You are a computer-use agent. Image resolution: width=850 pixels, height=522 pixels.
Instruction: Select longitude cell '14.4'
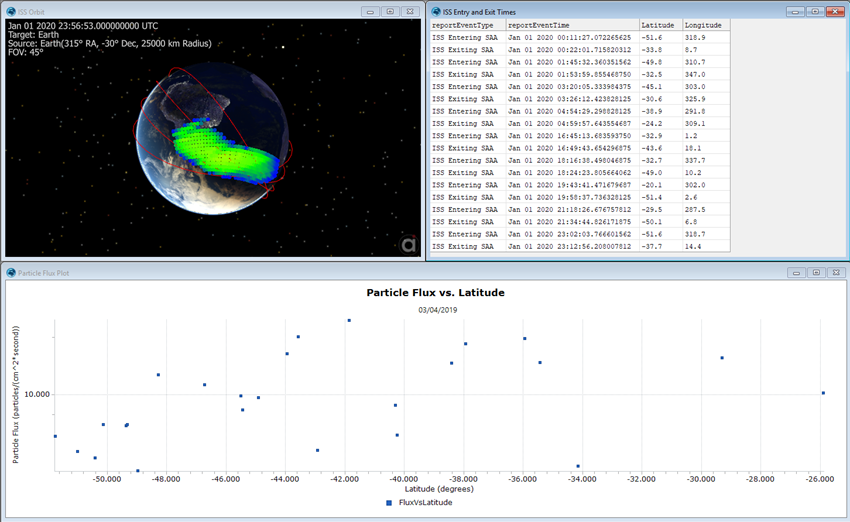[x=706, y=246]
